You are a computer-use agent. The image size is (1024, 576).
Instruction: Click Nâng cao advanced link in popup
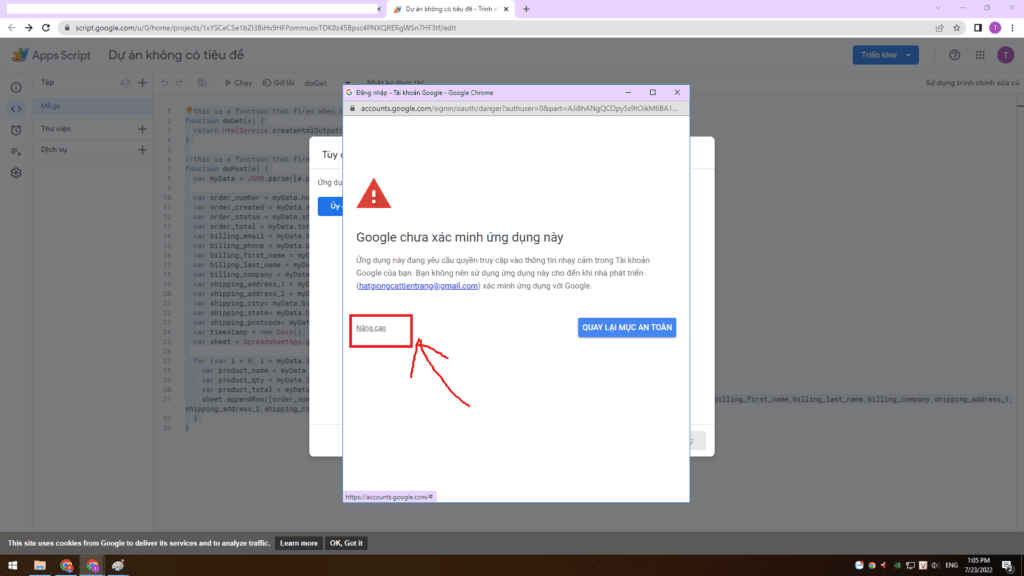coord(371,328)
